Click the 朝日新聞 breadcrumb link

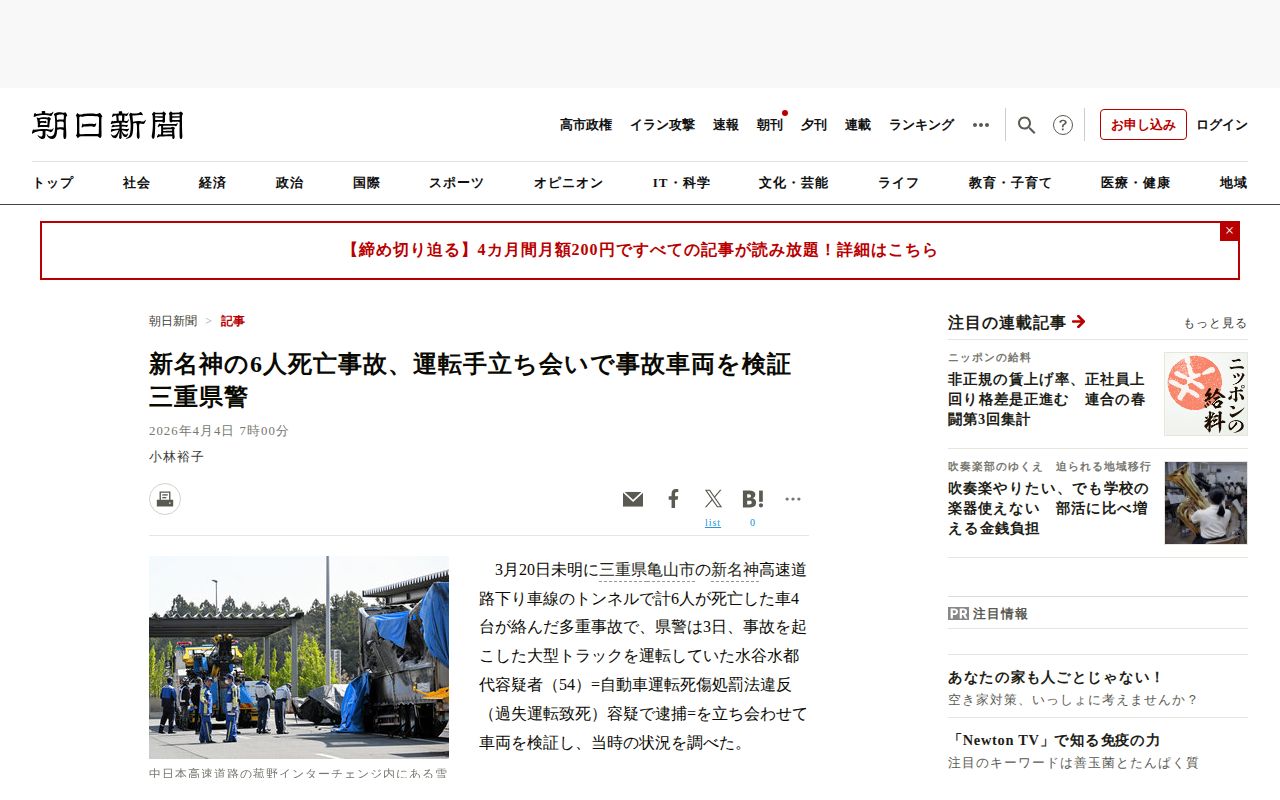pos(173,321)
